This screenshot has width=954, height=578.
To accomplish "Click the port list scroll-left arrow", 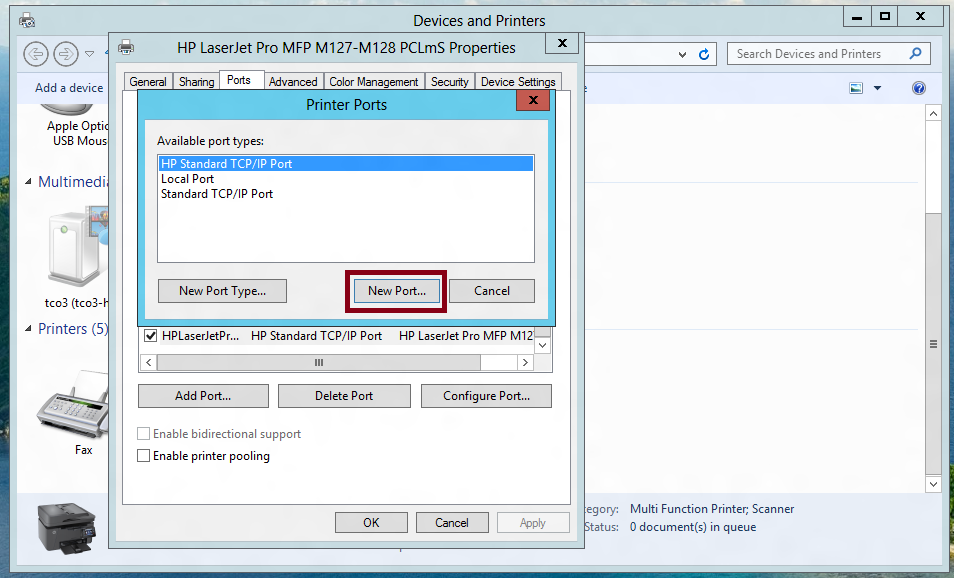I will [x=148, y=363].
